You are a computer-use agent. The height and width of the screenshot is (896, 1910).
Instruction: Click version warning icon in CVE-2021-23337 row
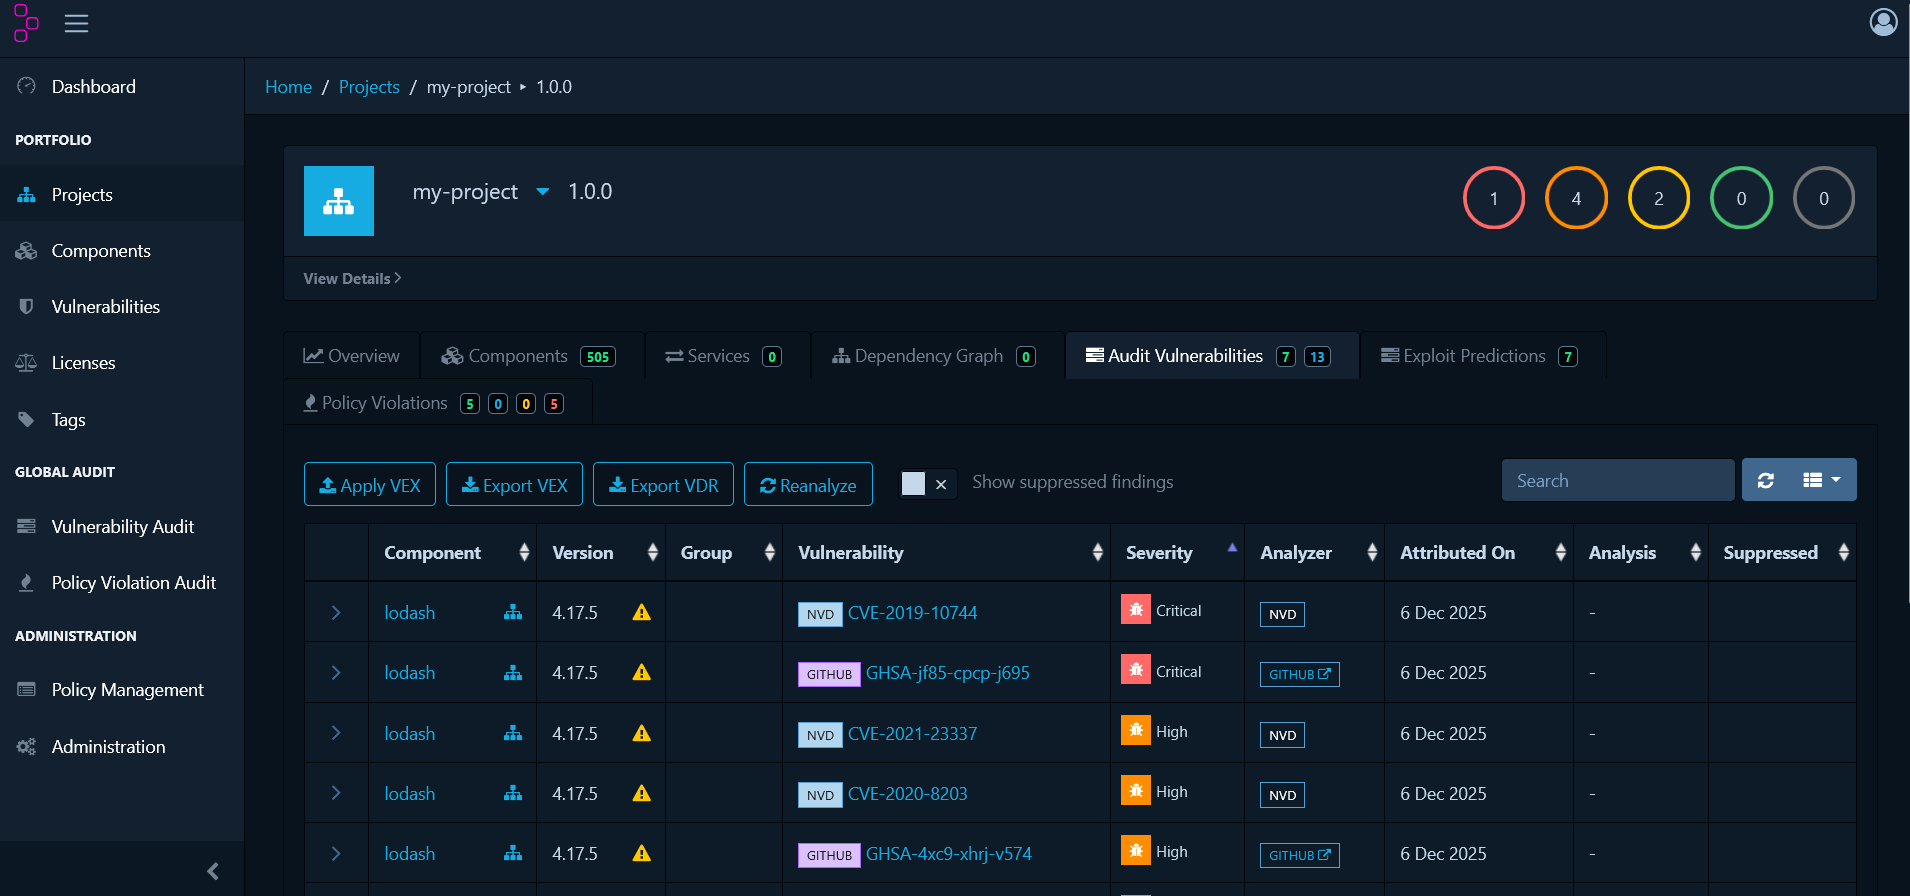tap(642, 733)
